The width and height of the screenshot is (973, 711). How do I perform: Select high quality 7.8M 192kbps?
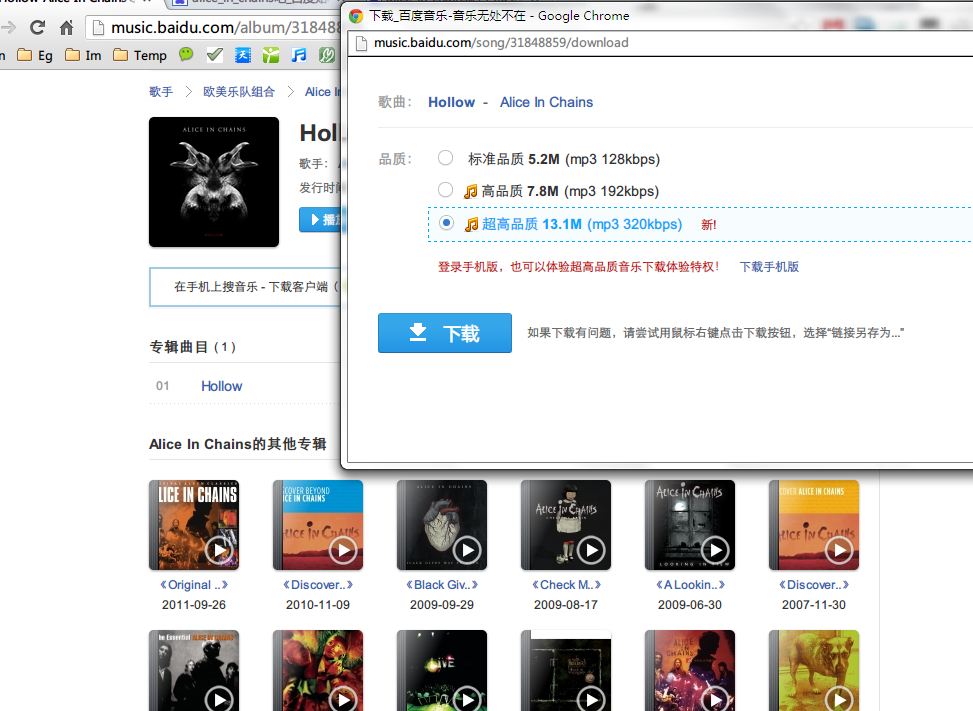point(446,190)
